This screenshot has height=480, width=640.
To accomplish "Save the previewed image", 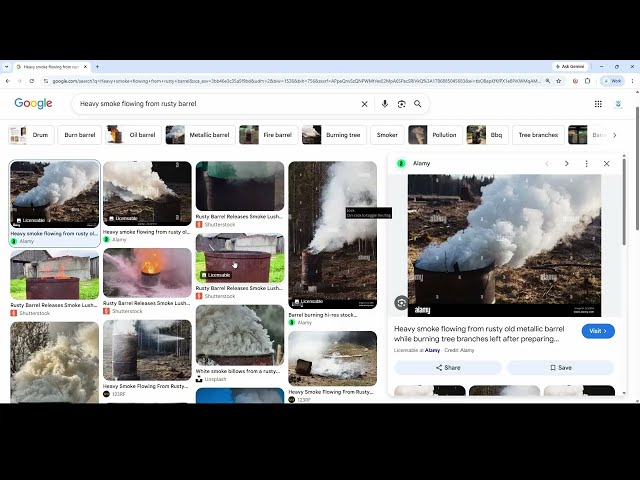I will (x=560, y=368).
